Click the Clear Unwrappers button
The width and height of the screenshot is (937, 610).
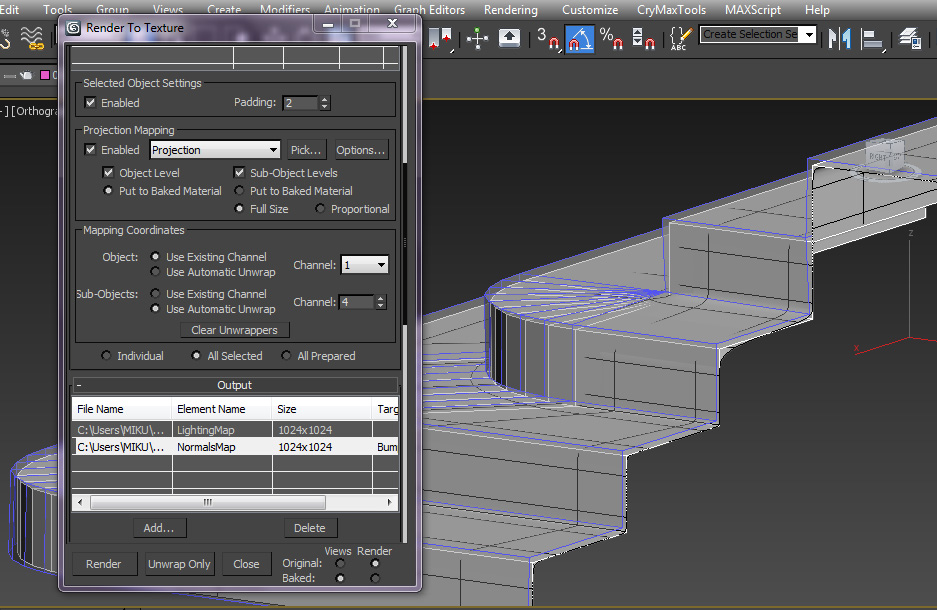coord(234,330)
